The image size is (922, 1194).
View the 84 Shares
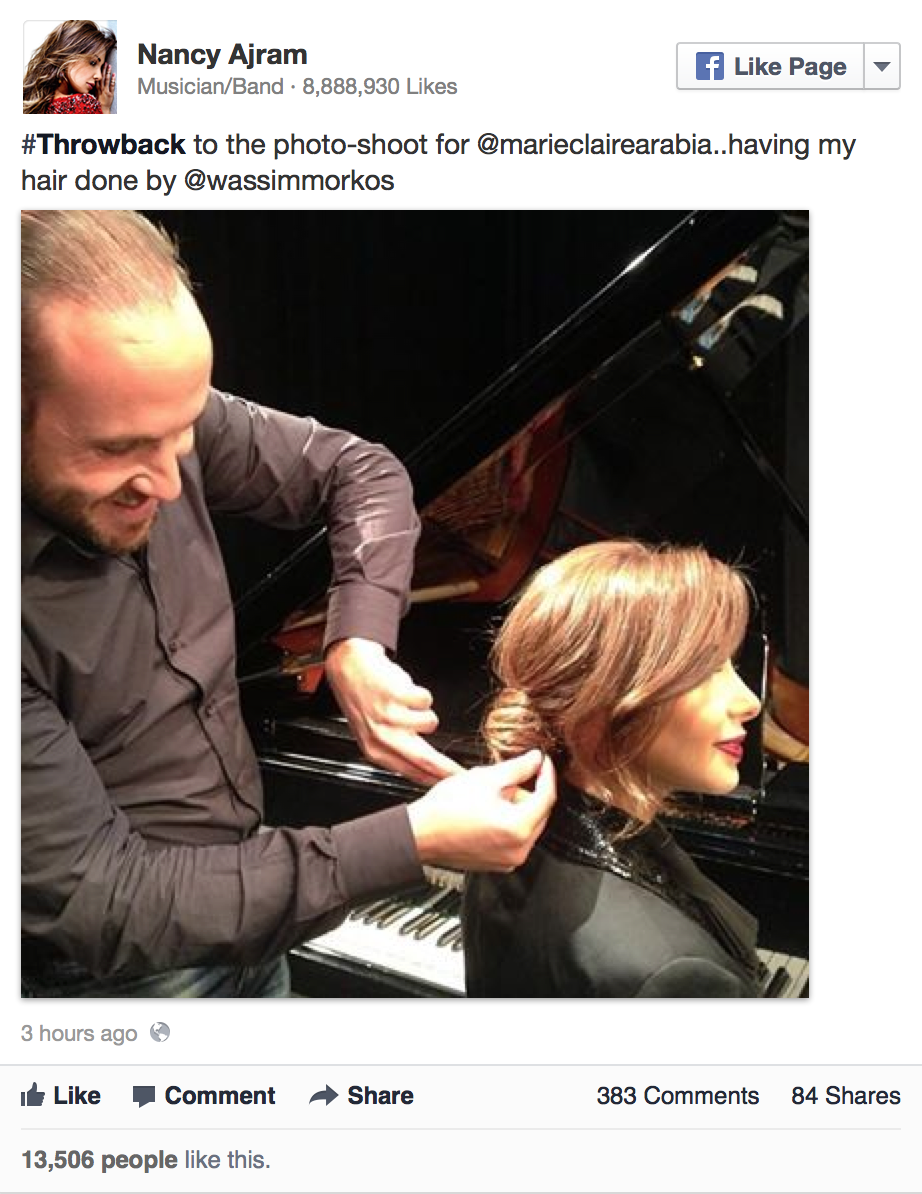[846, 1096]
